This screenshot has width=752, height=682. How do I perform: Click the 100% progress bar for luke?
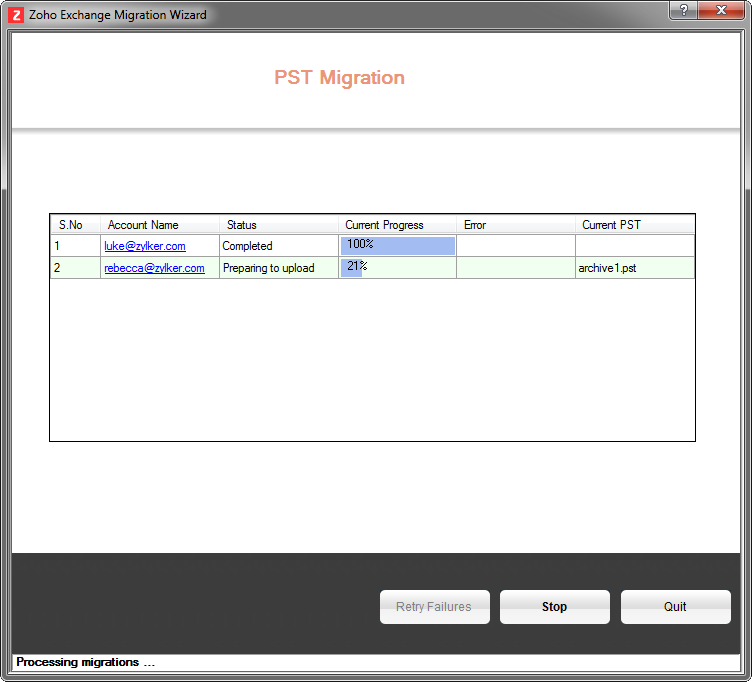coord(397,246)
